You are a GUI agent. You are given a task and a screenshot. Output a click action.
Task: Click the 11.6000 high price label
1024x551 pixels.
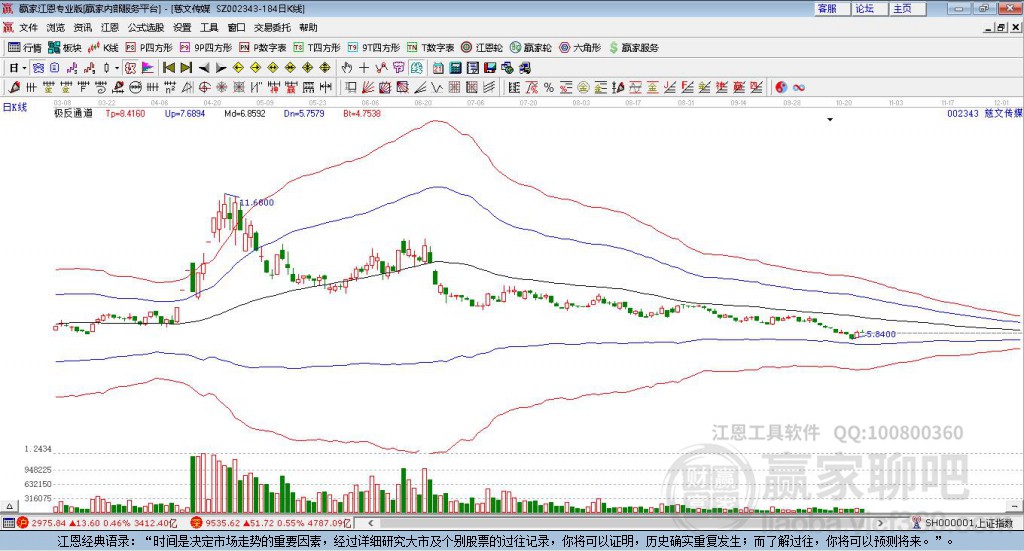point(257,202)
